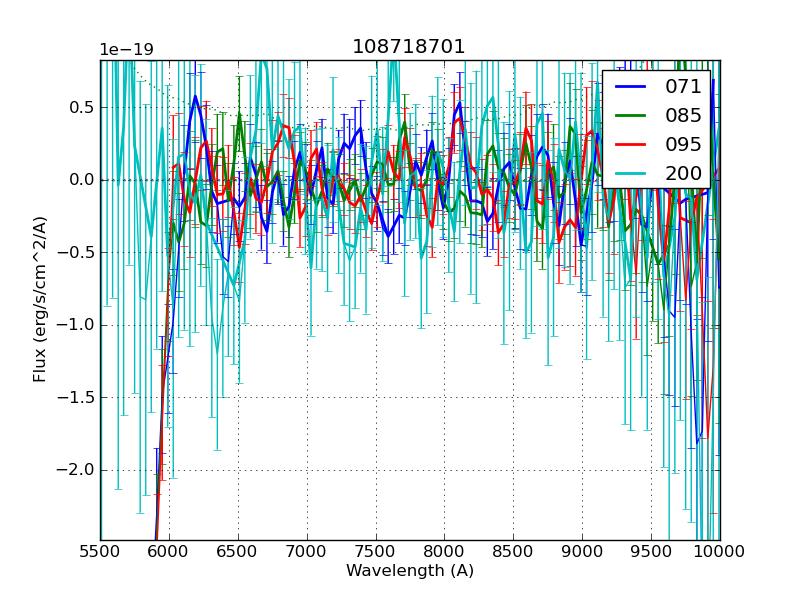Select the 071 legend label

point(684,87)
